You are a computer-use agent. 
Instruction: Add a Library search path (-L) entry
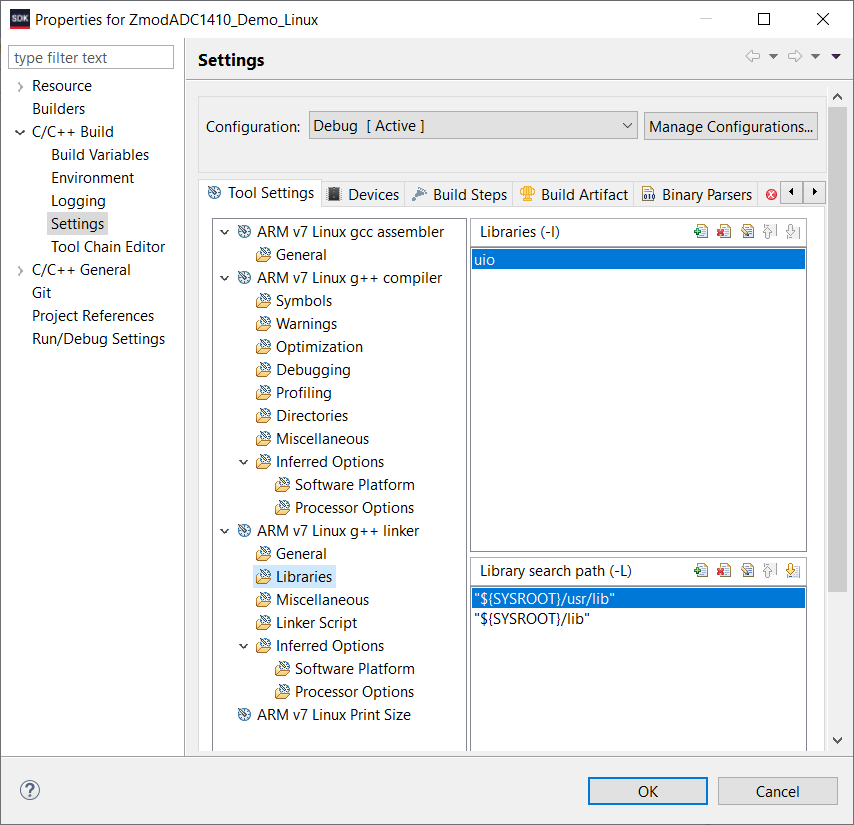701,571
